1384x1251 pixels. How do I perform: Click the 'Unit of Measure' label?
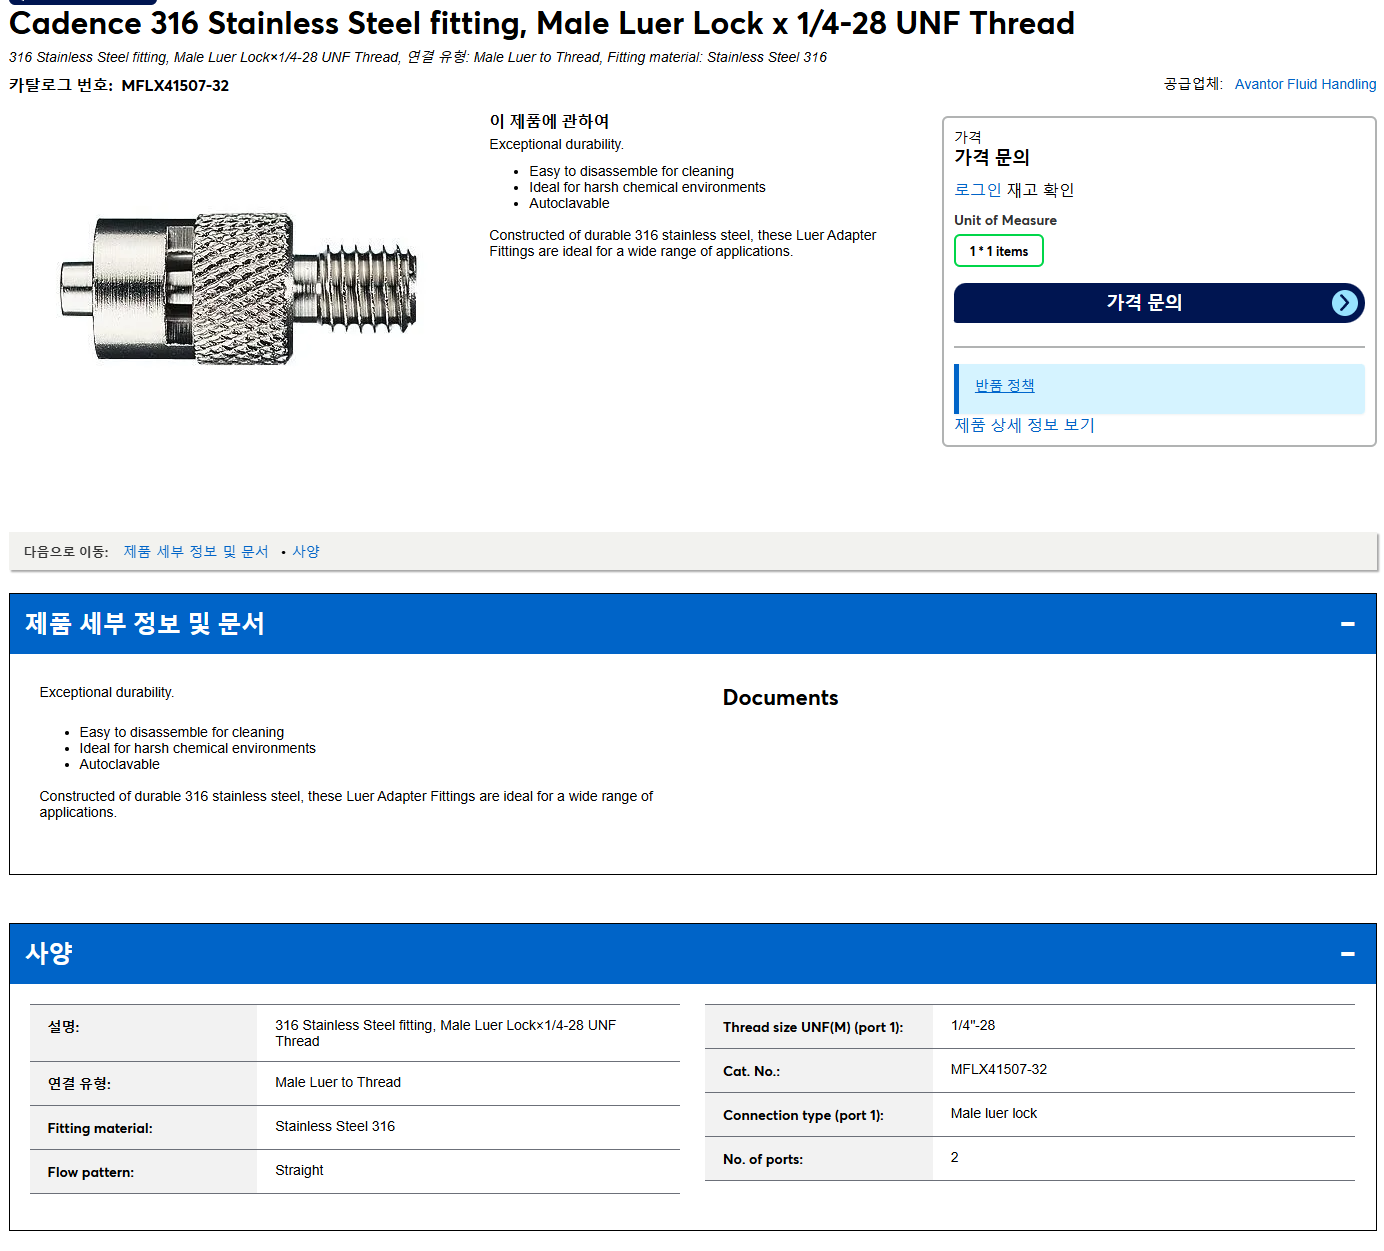(1005, 221)
